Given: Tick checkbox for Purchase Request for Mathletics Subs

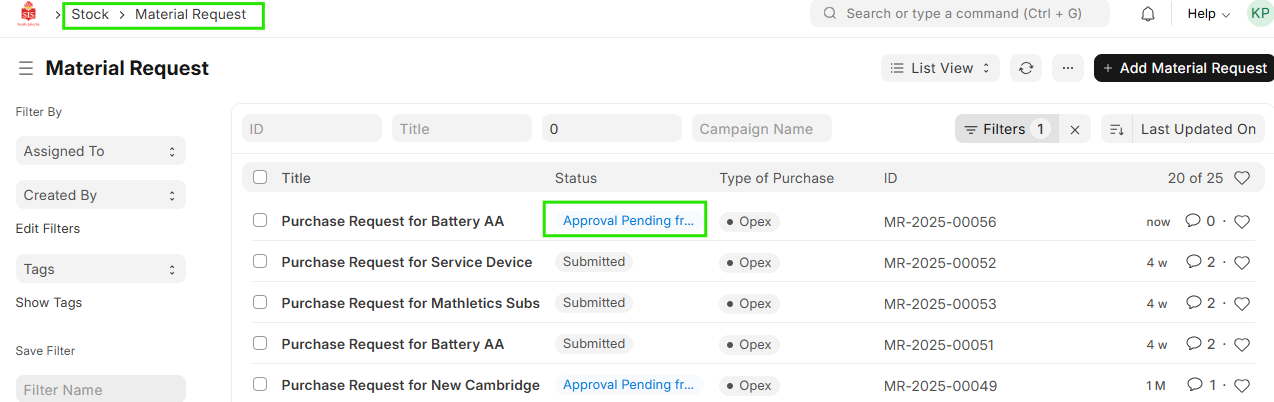Looking at the screenshot, I should (x=260, y=303).
